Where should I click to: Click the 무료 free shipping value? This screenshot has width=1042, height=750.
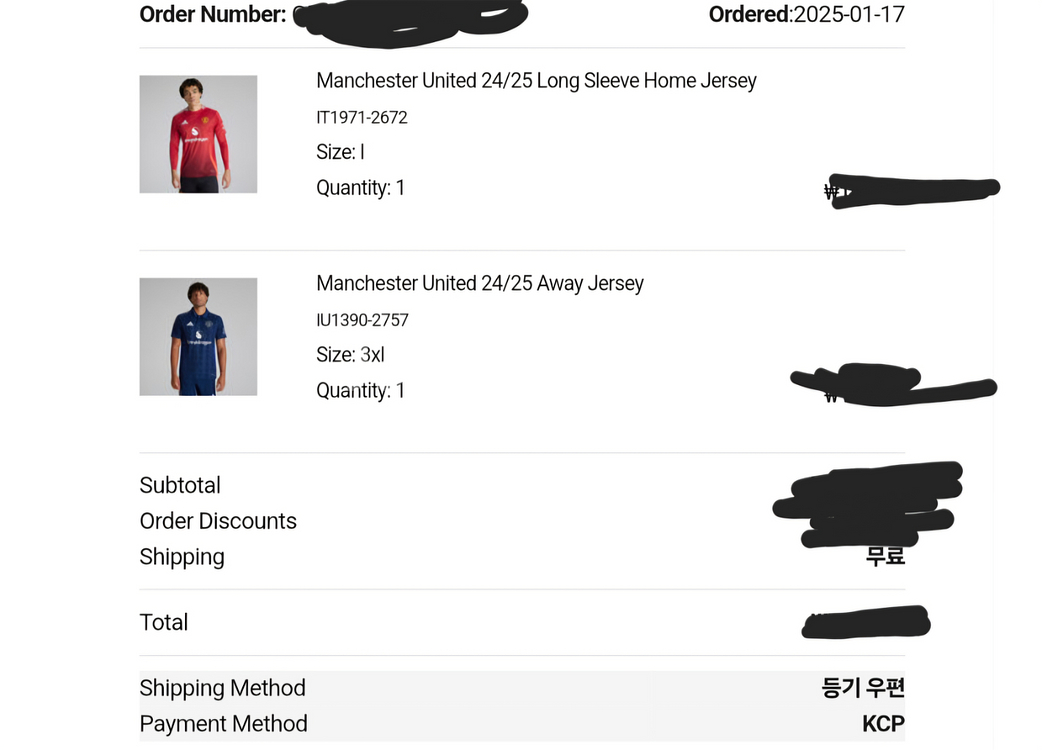[x=885, y=556]
